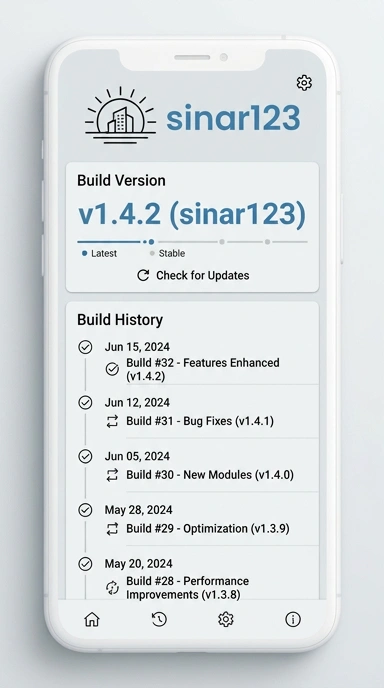
Task: Open Build #31 - Bug Fixes (v1.4.1) entry
Action: click(200, 421)
